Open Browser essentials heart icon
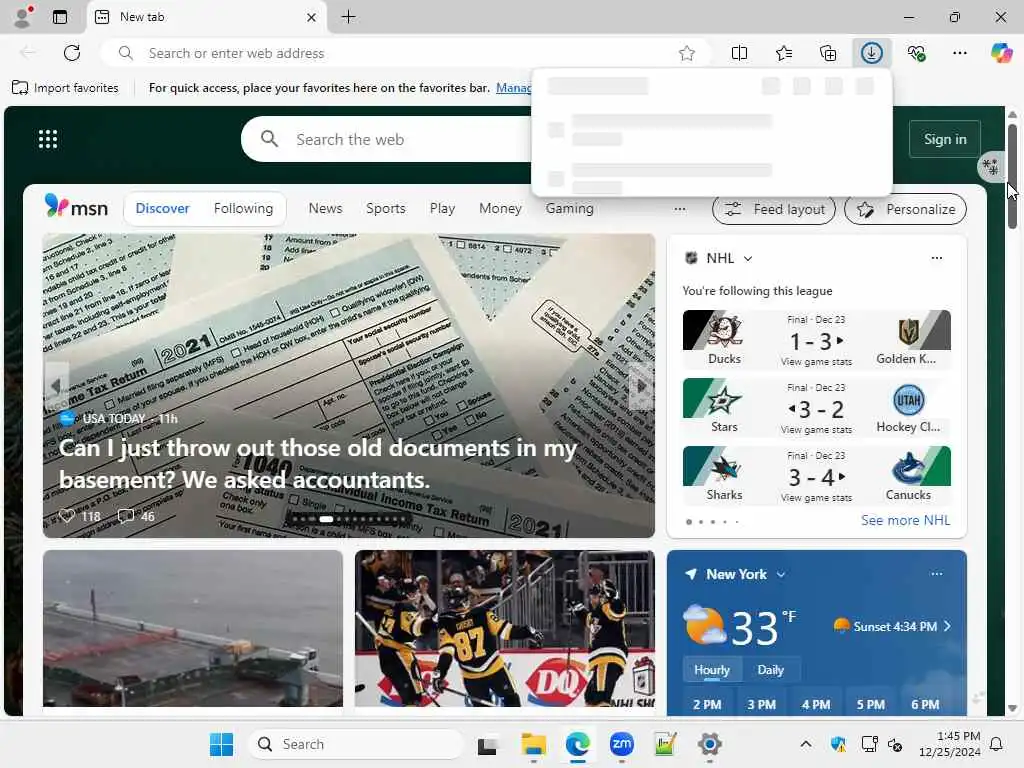Image resolution: width=1024 pixels, height=768 pixels. coord(916,53)
